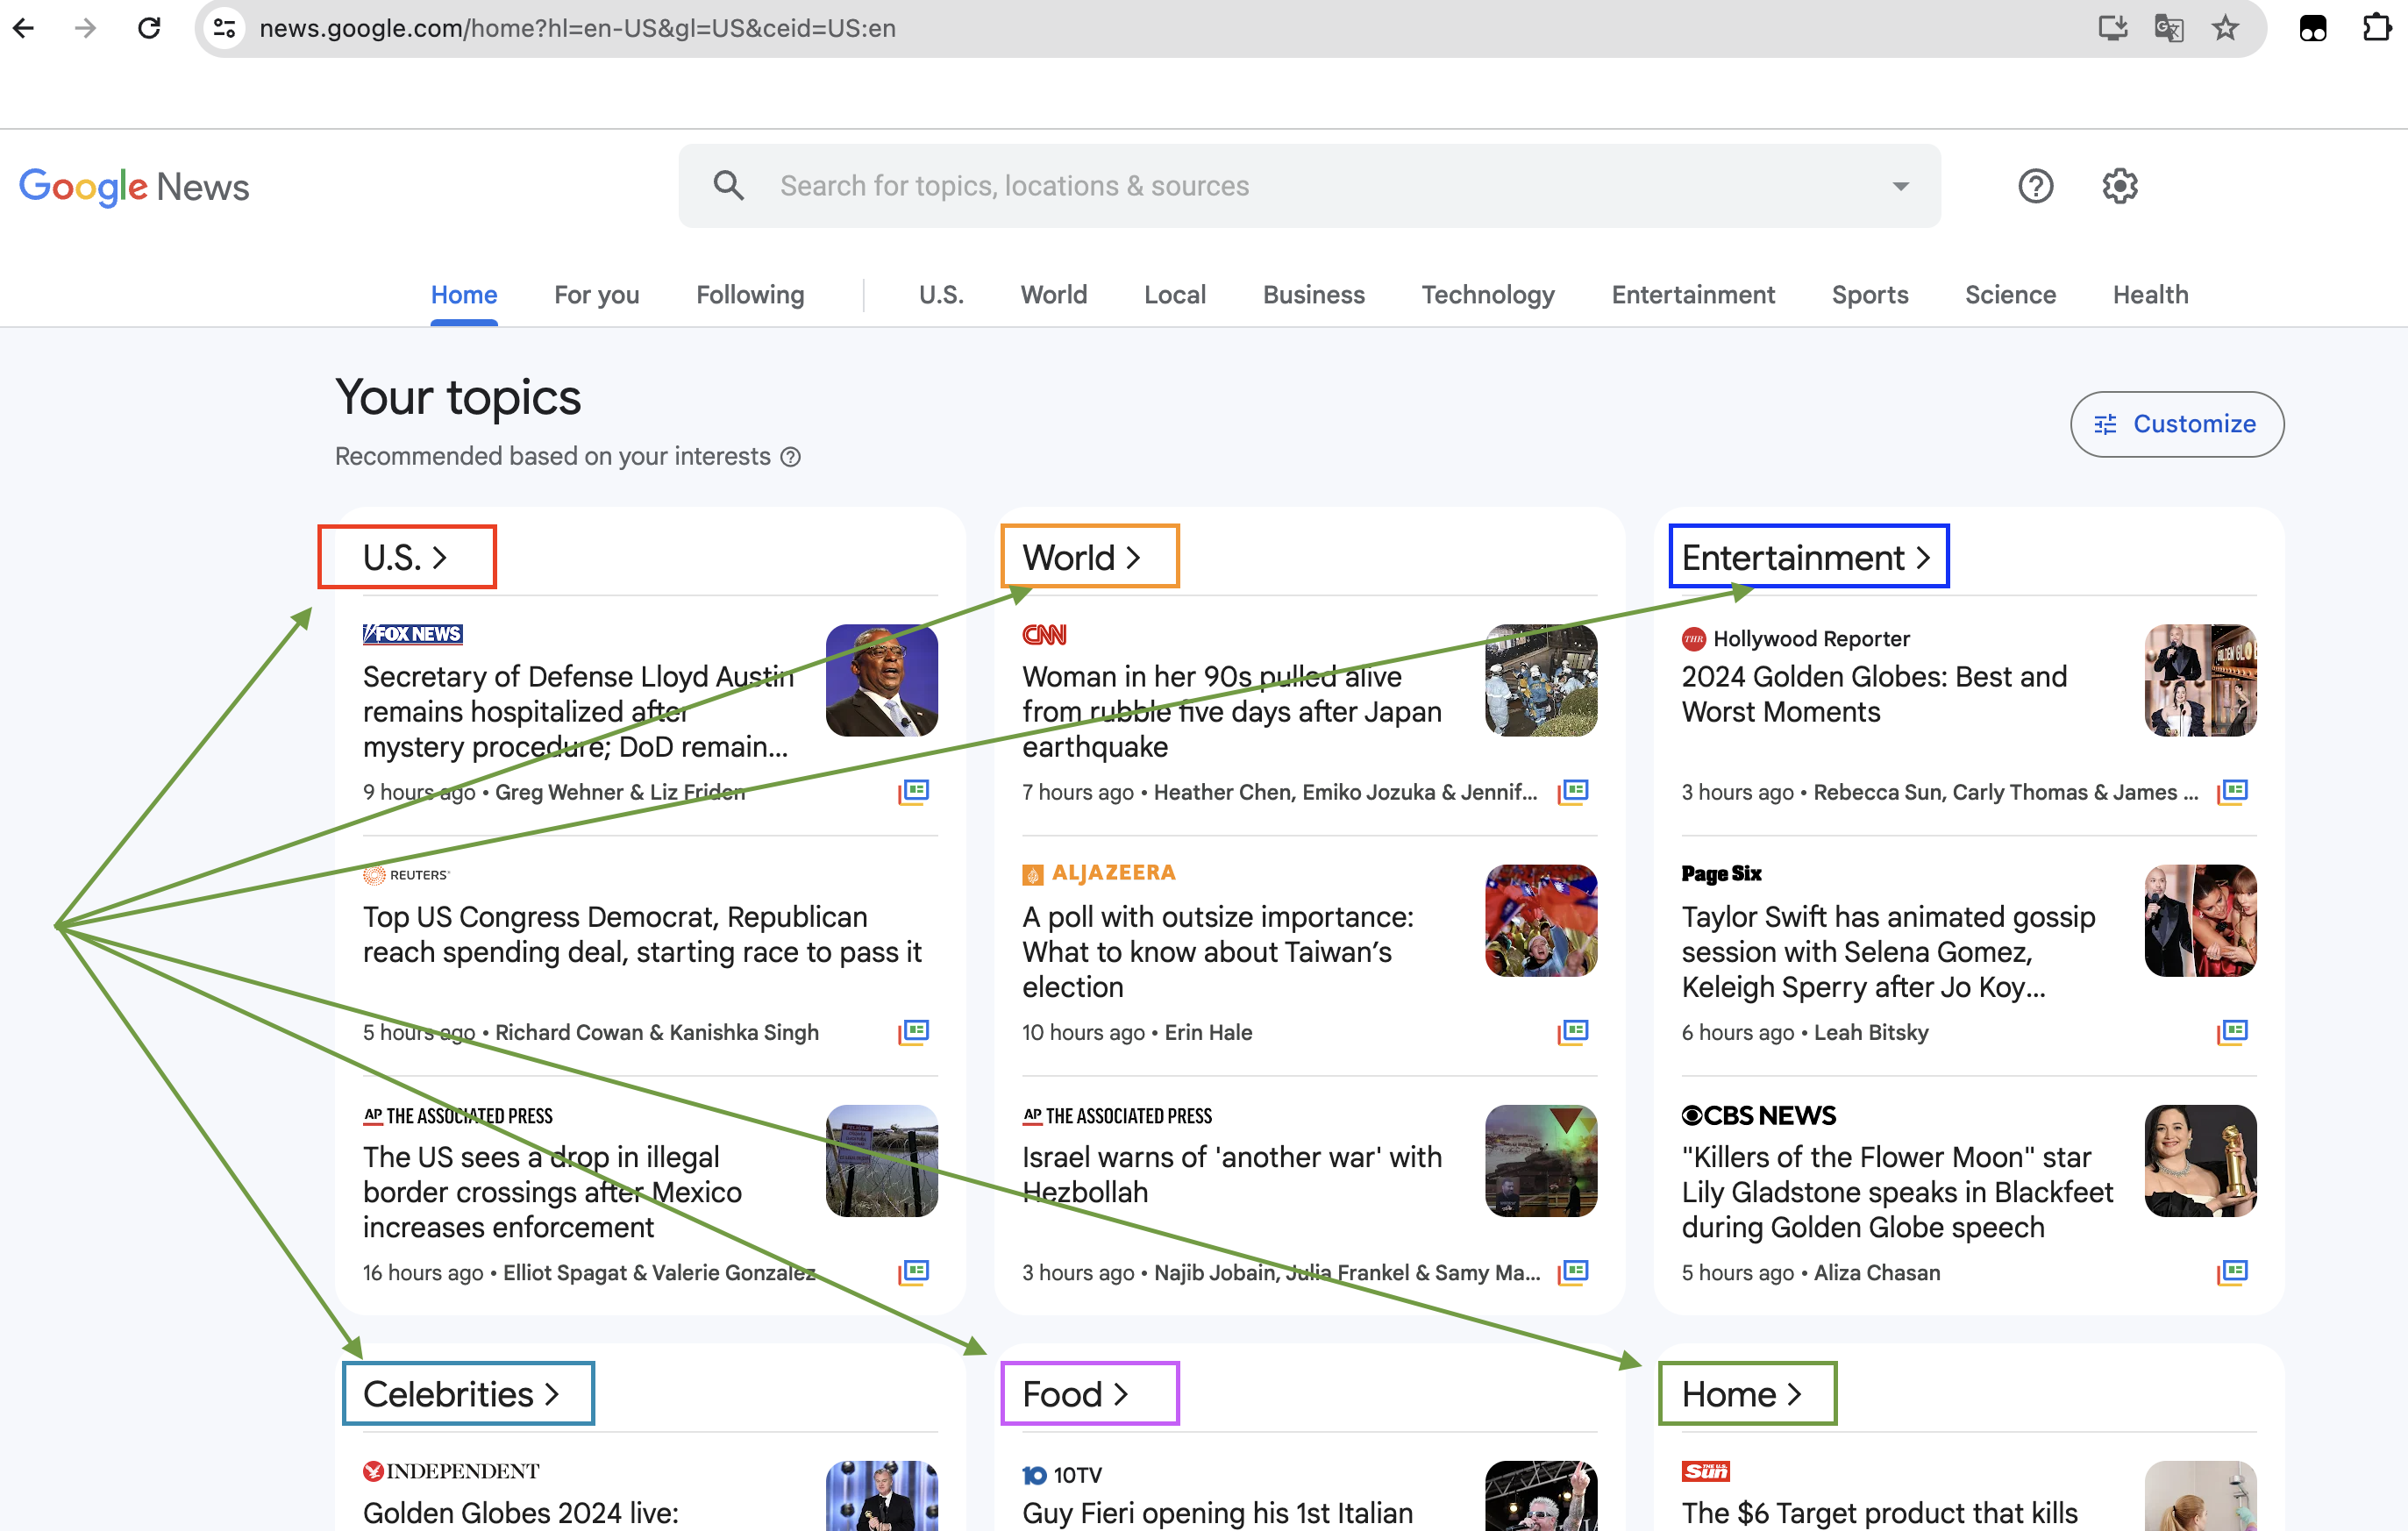Open full coverage icon for Lloyd Austin story
The image size is (2408, 1531).
pos(913,792)
